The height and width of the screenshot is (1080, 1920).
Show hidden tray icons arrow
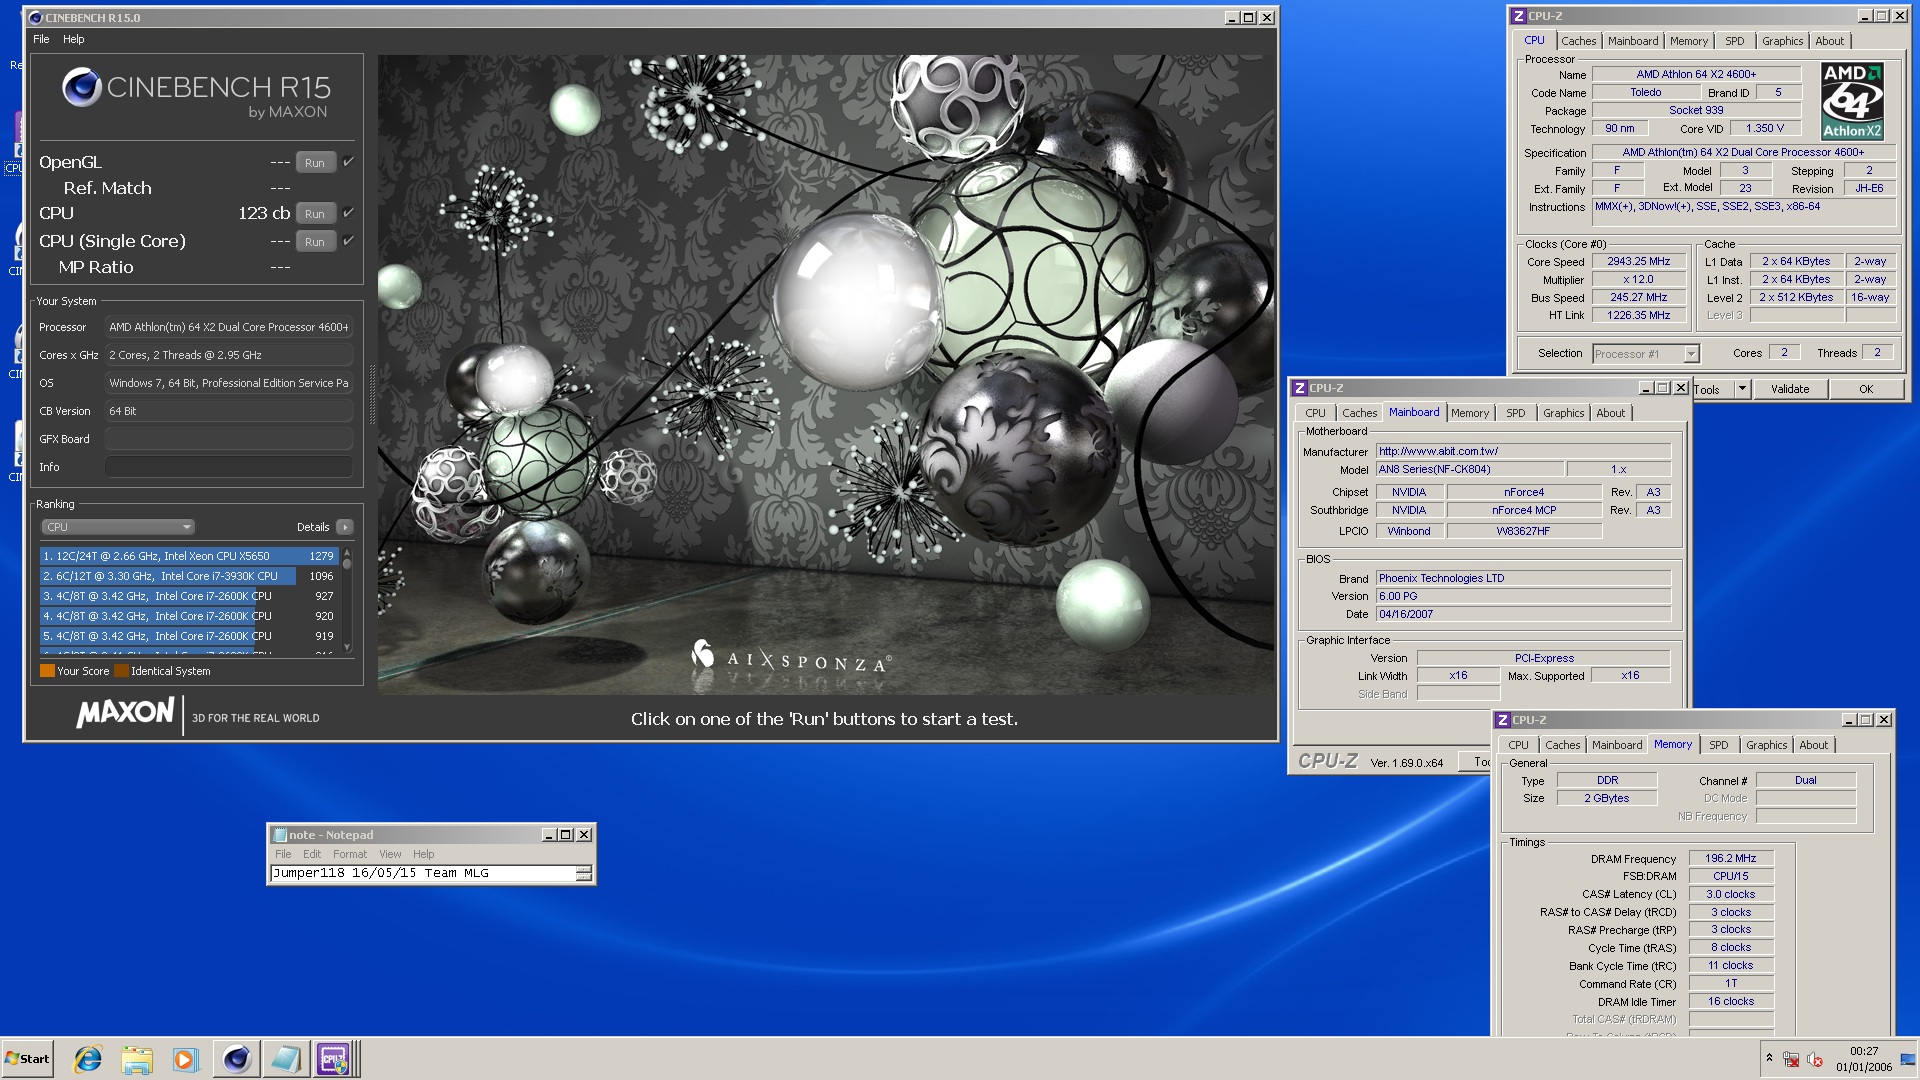pyautogui.click(x=1769, y=1058)
